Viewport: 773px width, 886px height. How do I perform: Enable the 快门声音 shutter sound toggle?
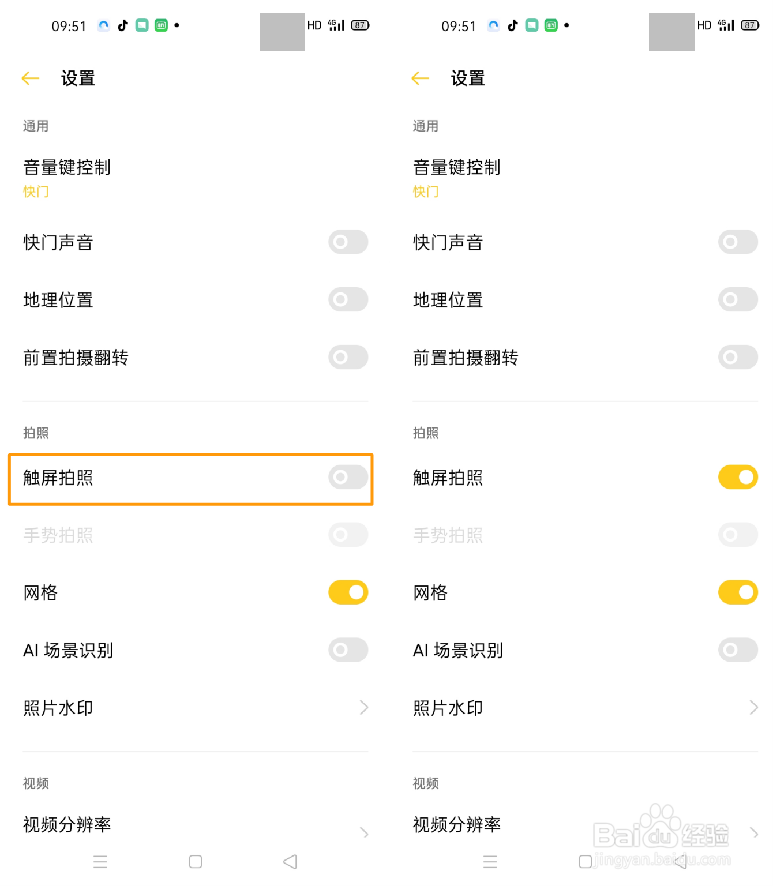coord(348,242)
